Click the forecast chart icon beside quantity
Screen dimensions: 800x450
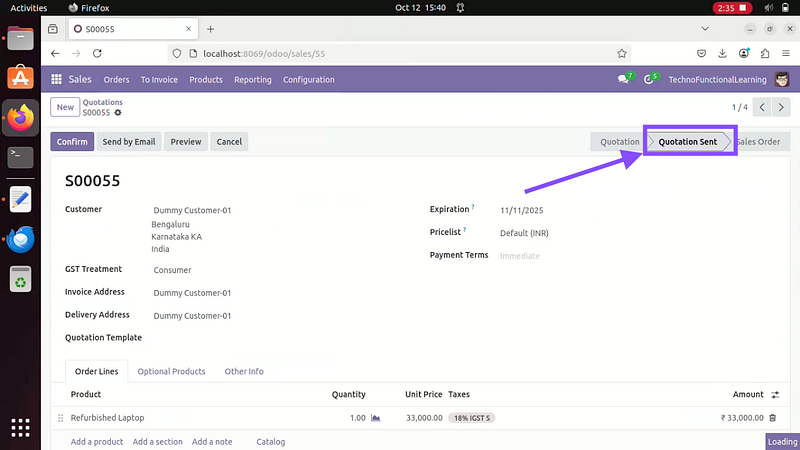(376, 418)
